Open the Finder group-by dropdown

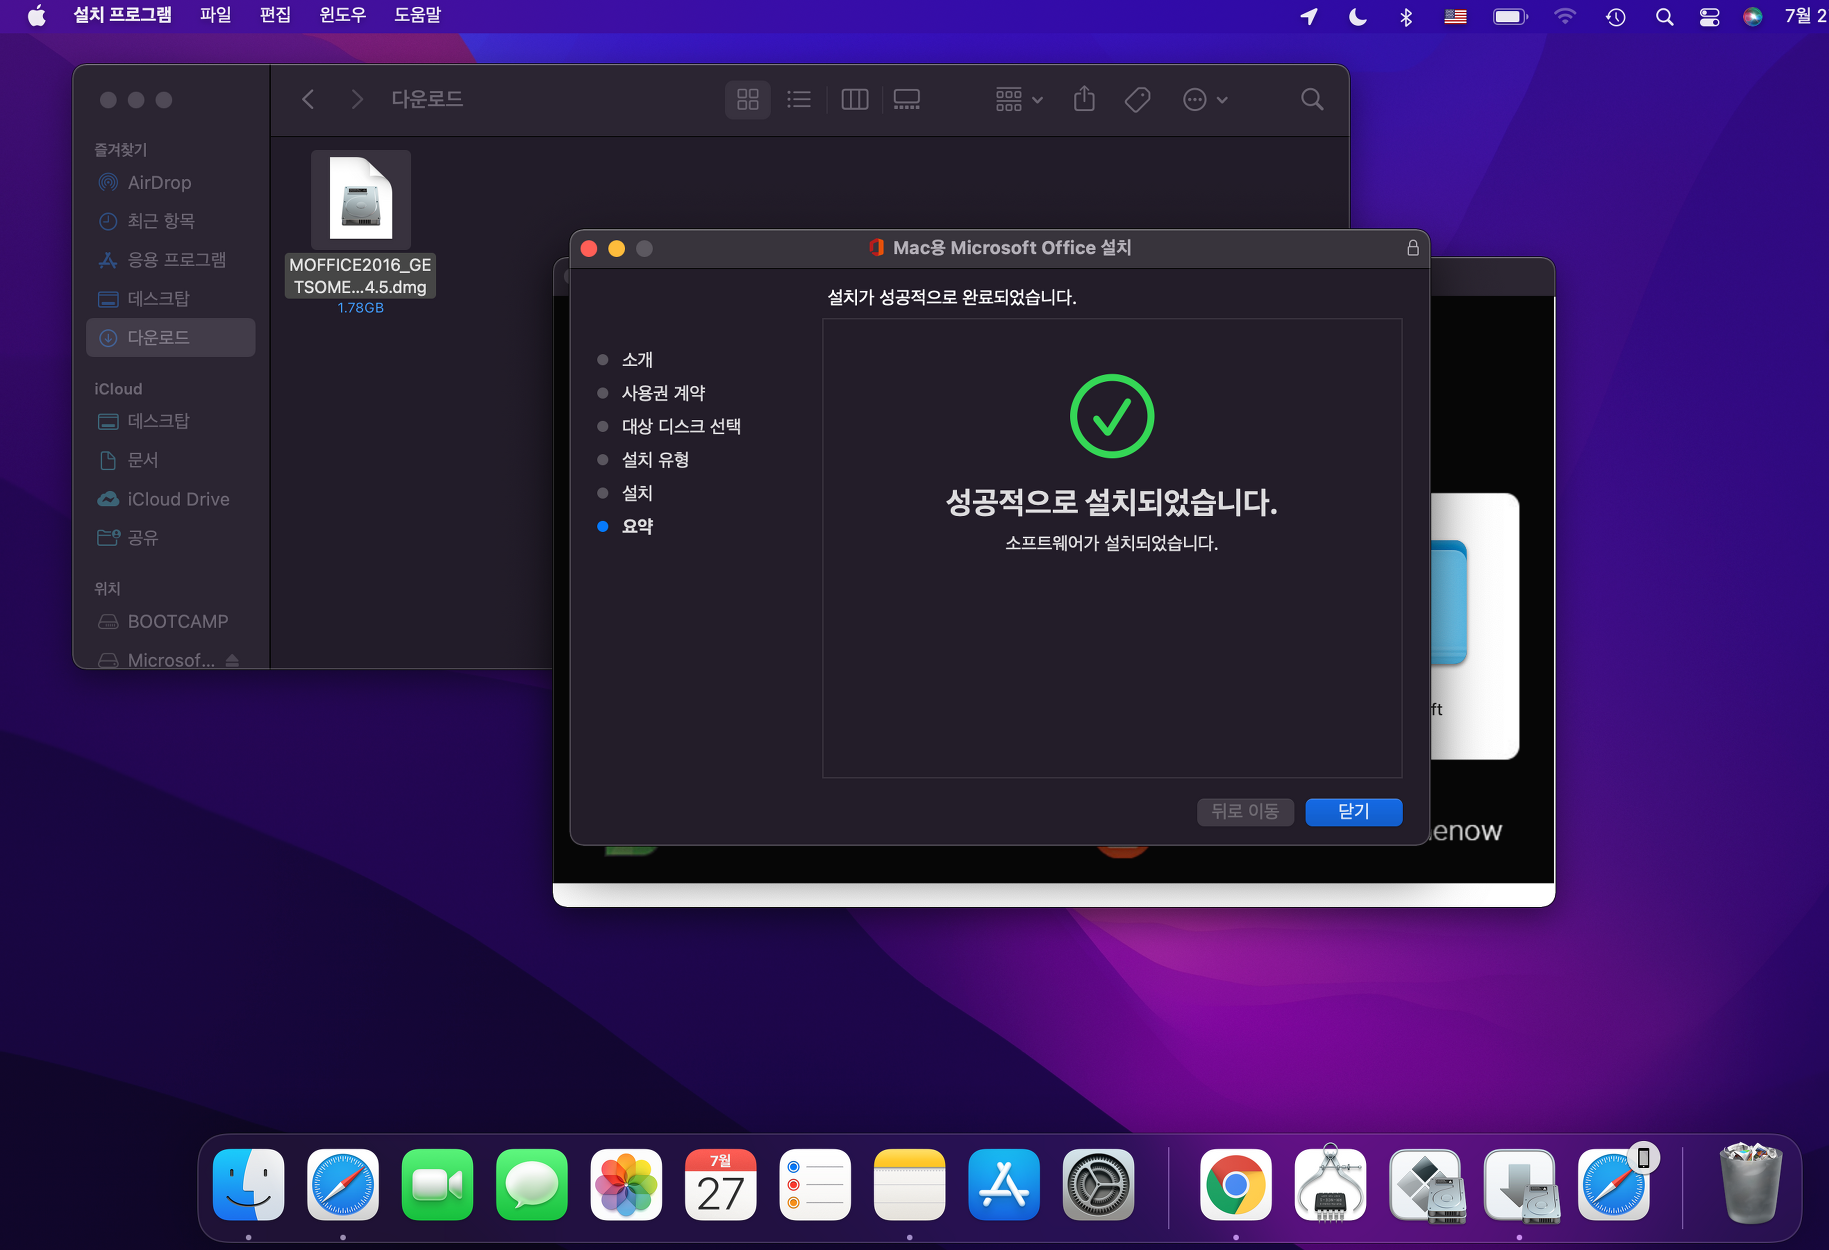point(1019,99)
